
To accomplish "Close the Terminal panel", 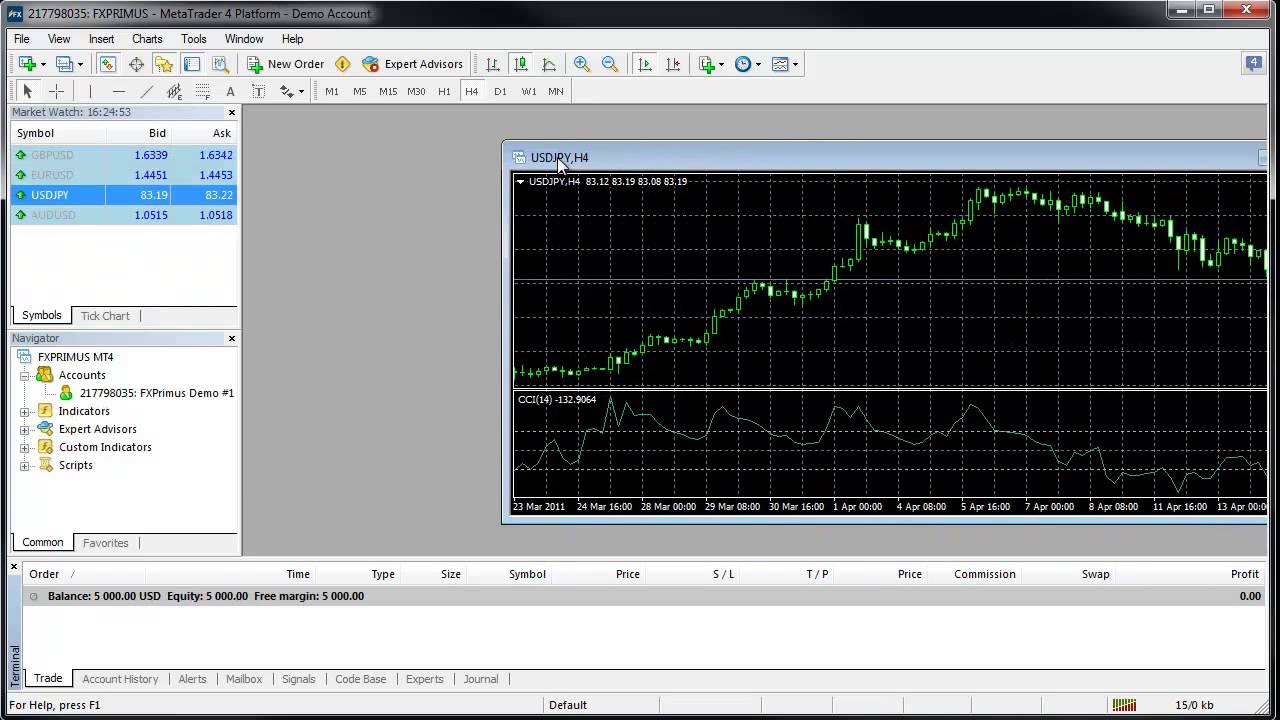I will 14,568.
